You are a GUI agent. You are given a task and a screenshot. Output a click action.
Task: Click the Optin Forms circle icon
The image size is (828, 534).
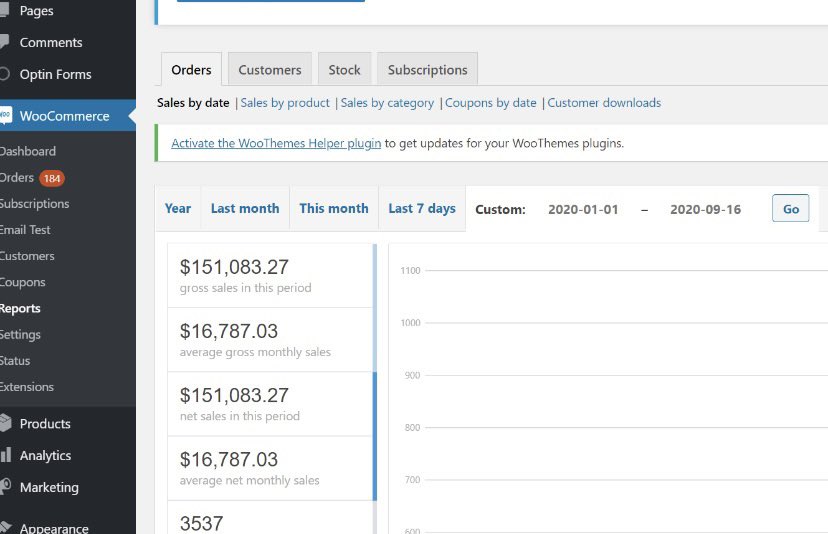4,73
